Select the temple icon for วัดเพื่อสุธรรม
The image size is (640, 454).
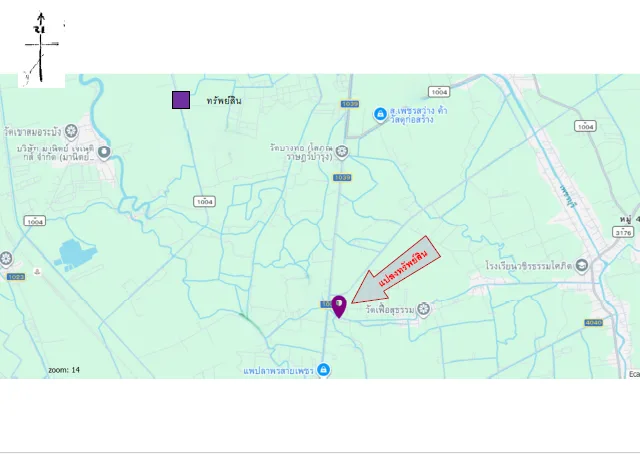[x=424, y=309]
